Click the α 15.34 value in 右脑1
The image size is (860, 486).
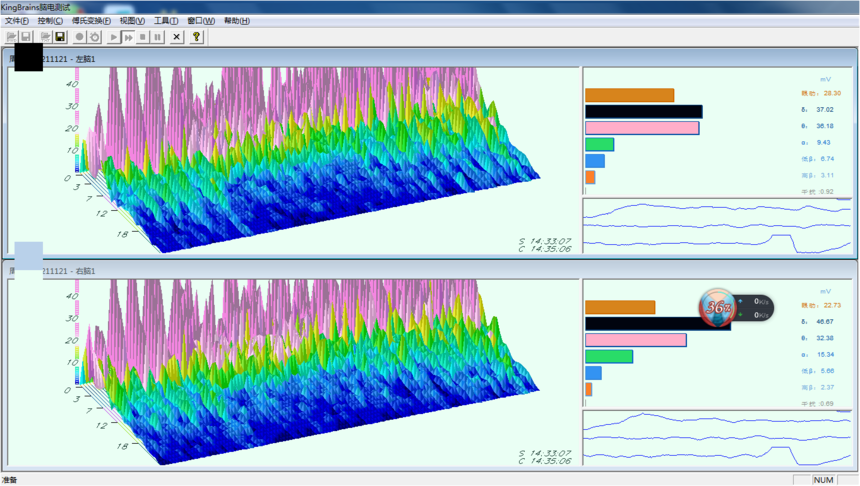pos(818,355)
